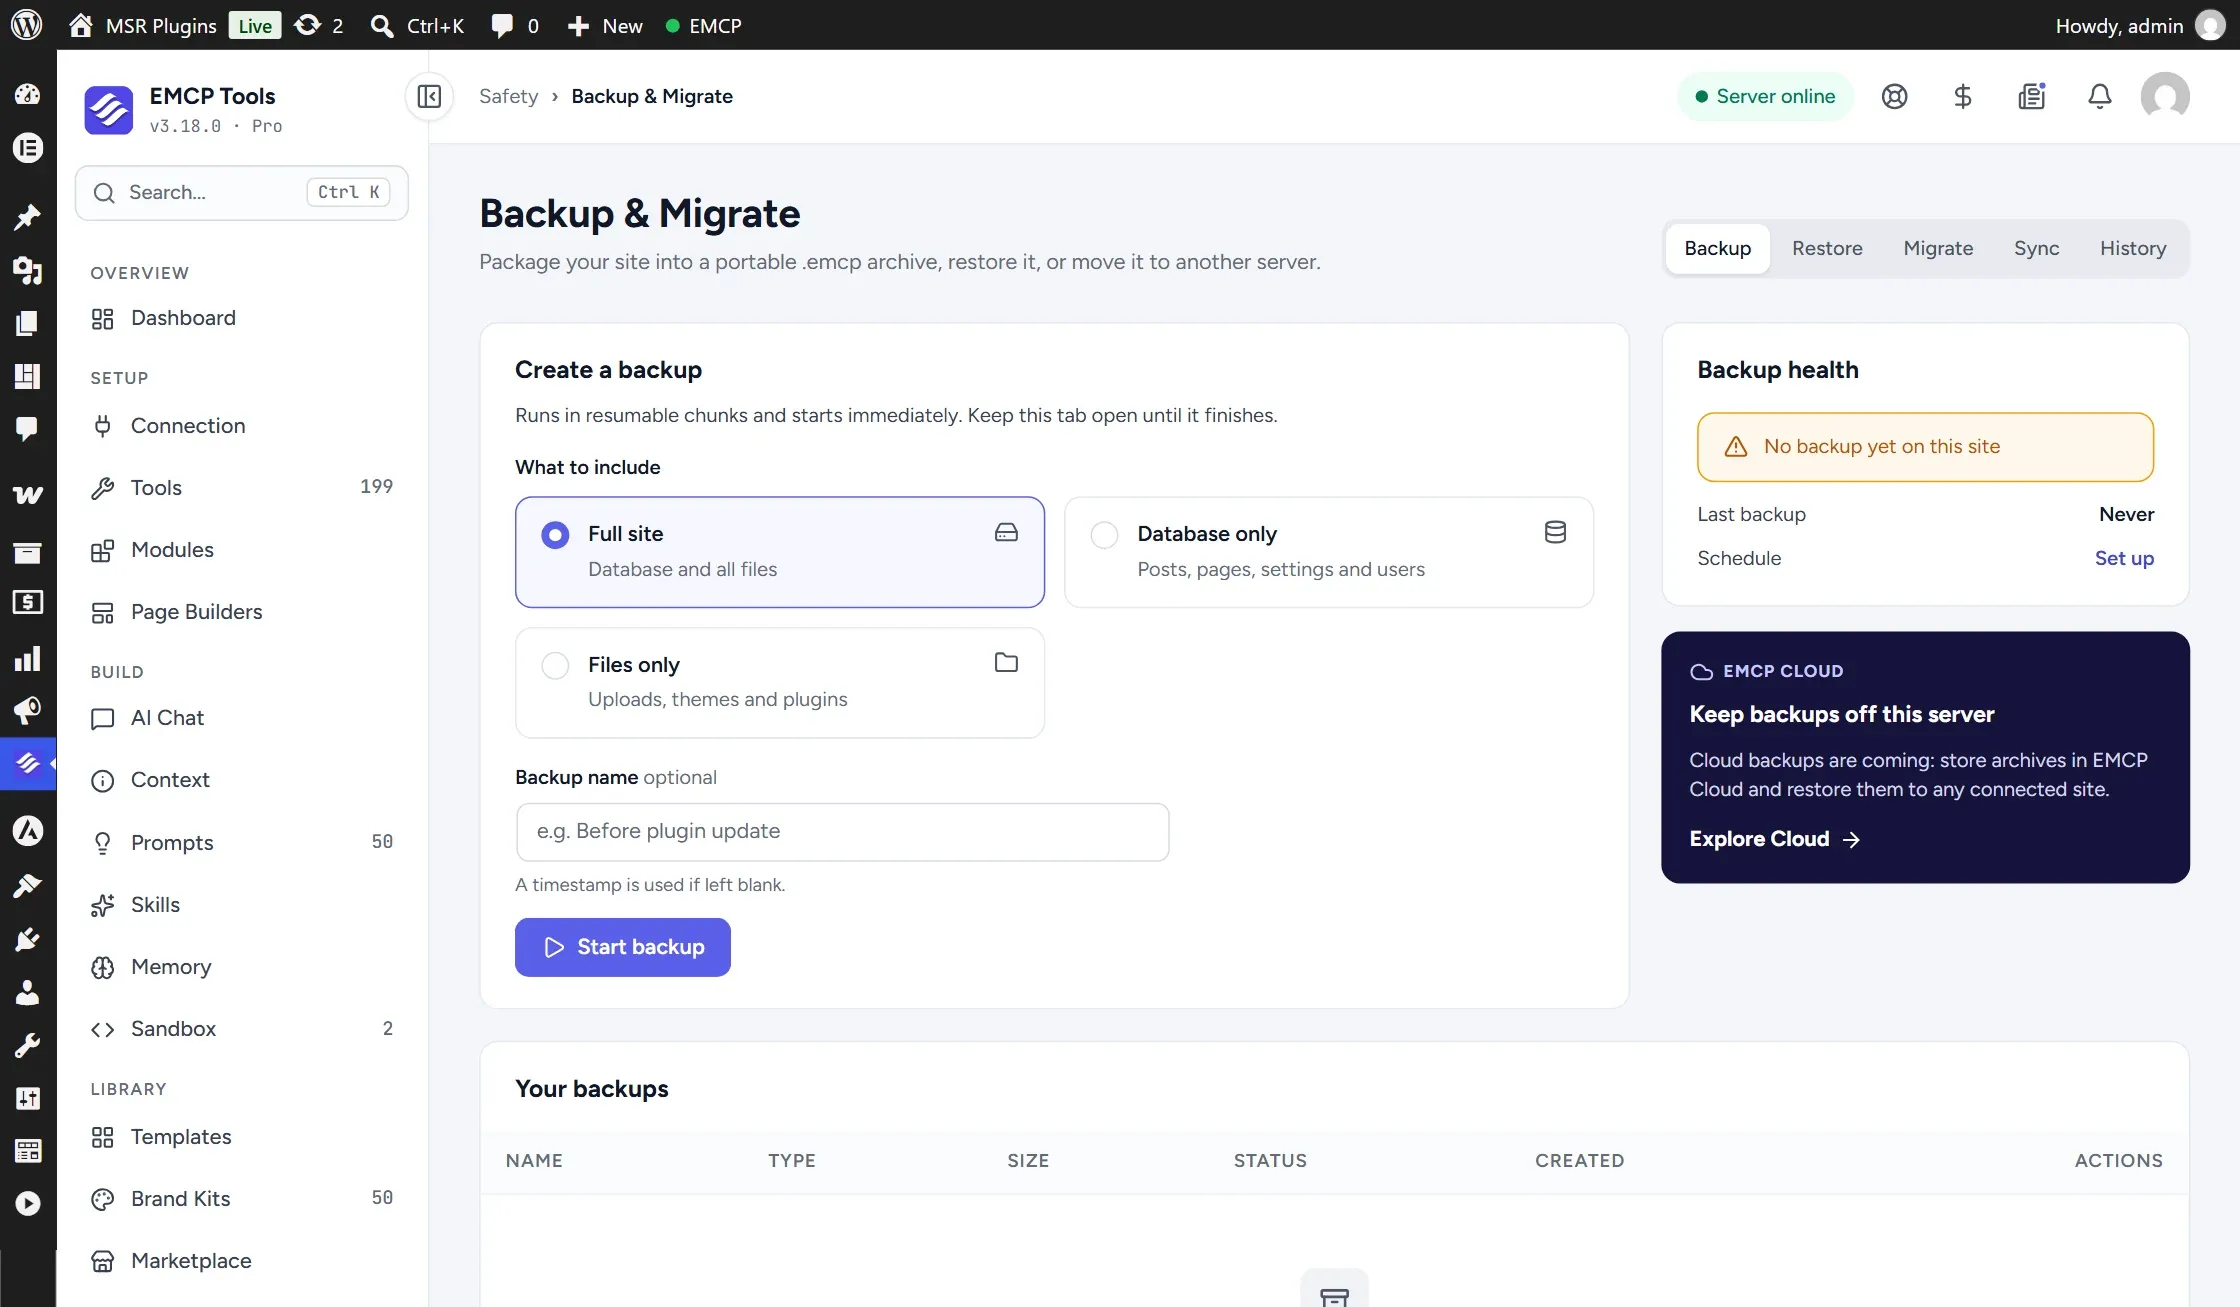Collapse the EMCP sidebar panel icon
Screen dimensions: 2240x1307
429,96
